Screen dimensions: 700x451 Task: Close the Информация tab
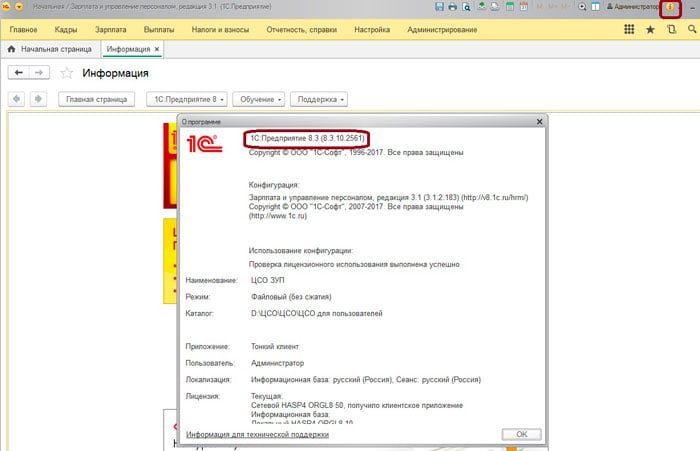point(157,49)
